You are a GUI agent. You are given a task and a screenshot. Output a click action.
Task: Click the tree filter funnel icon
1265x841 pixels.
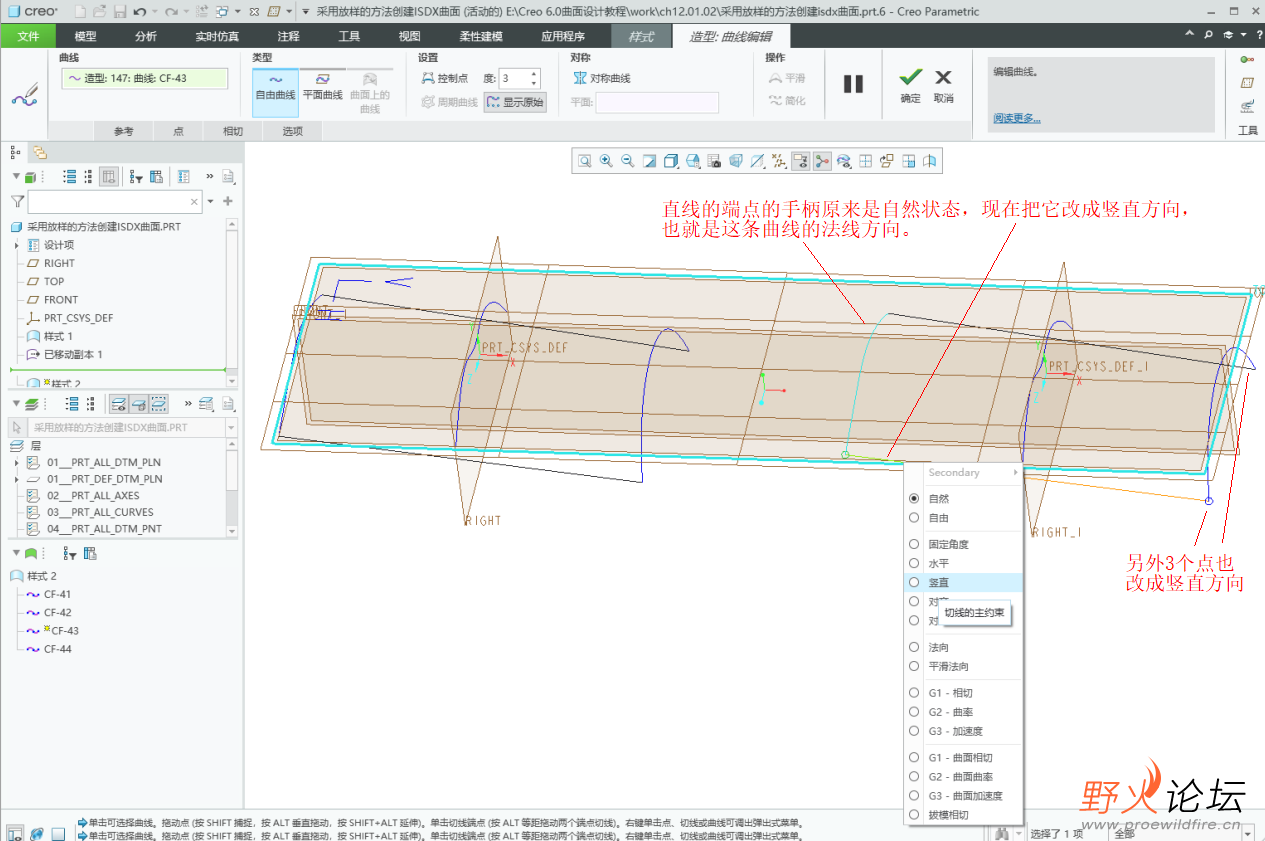click(x=17, y=201)
